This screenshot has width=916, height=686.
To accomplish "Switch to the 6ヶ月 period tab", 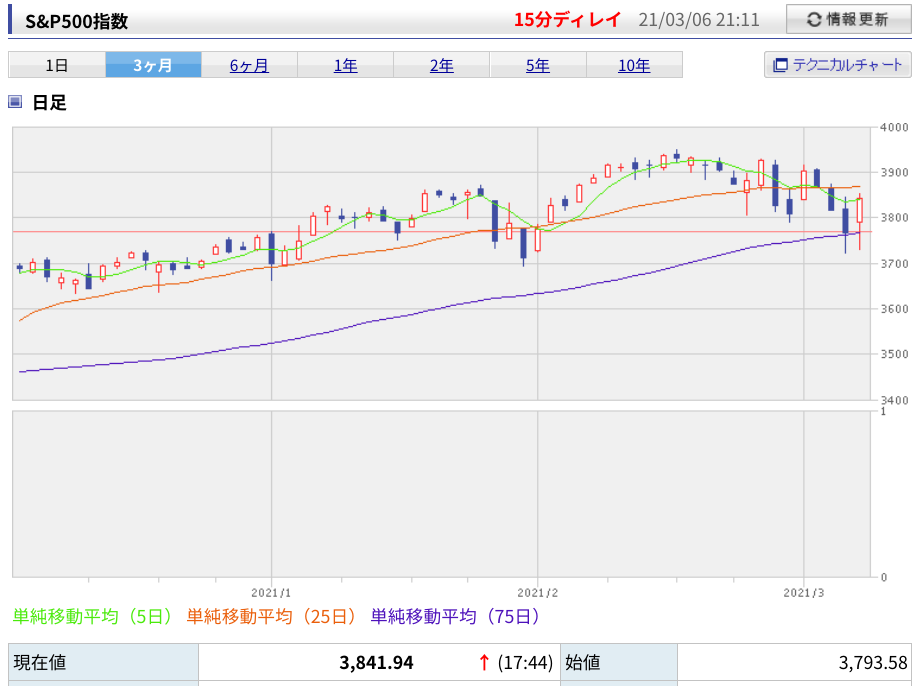I will coord(249,65).
